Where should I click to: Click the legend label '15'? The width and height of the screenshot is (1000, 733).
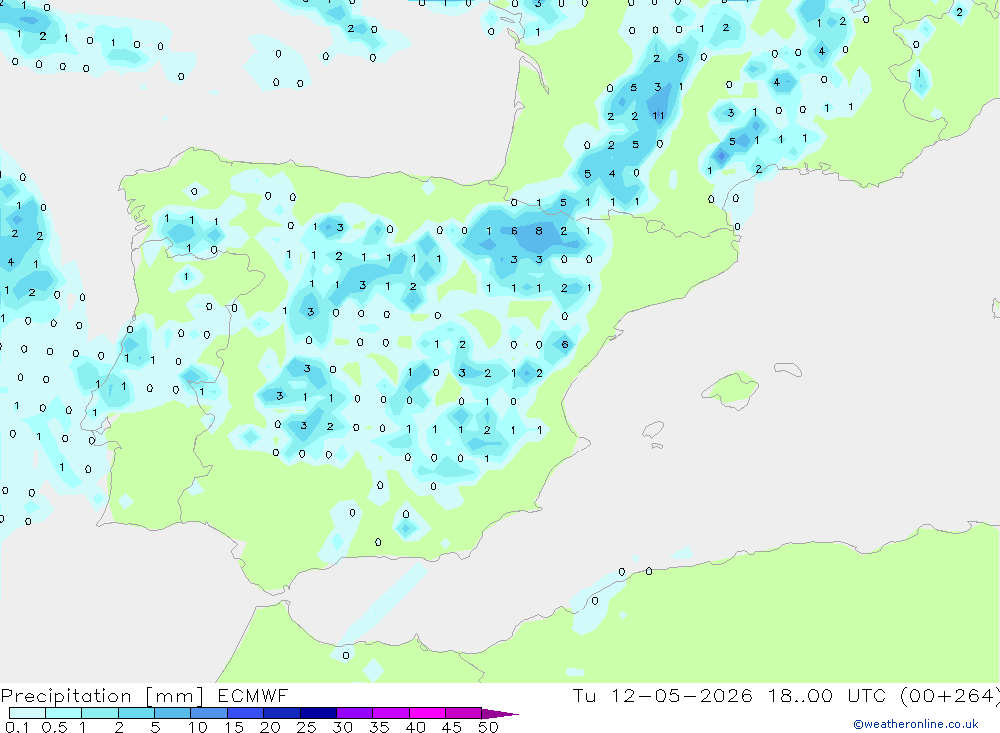234,727
